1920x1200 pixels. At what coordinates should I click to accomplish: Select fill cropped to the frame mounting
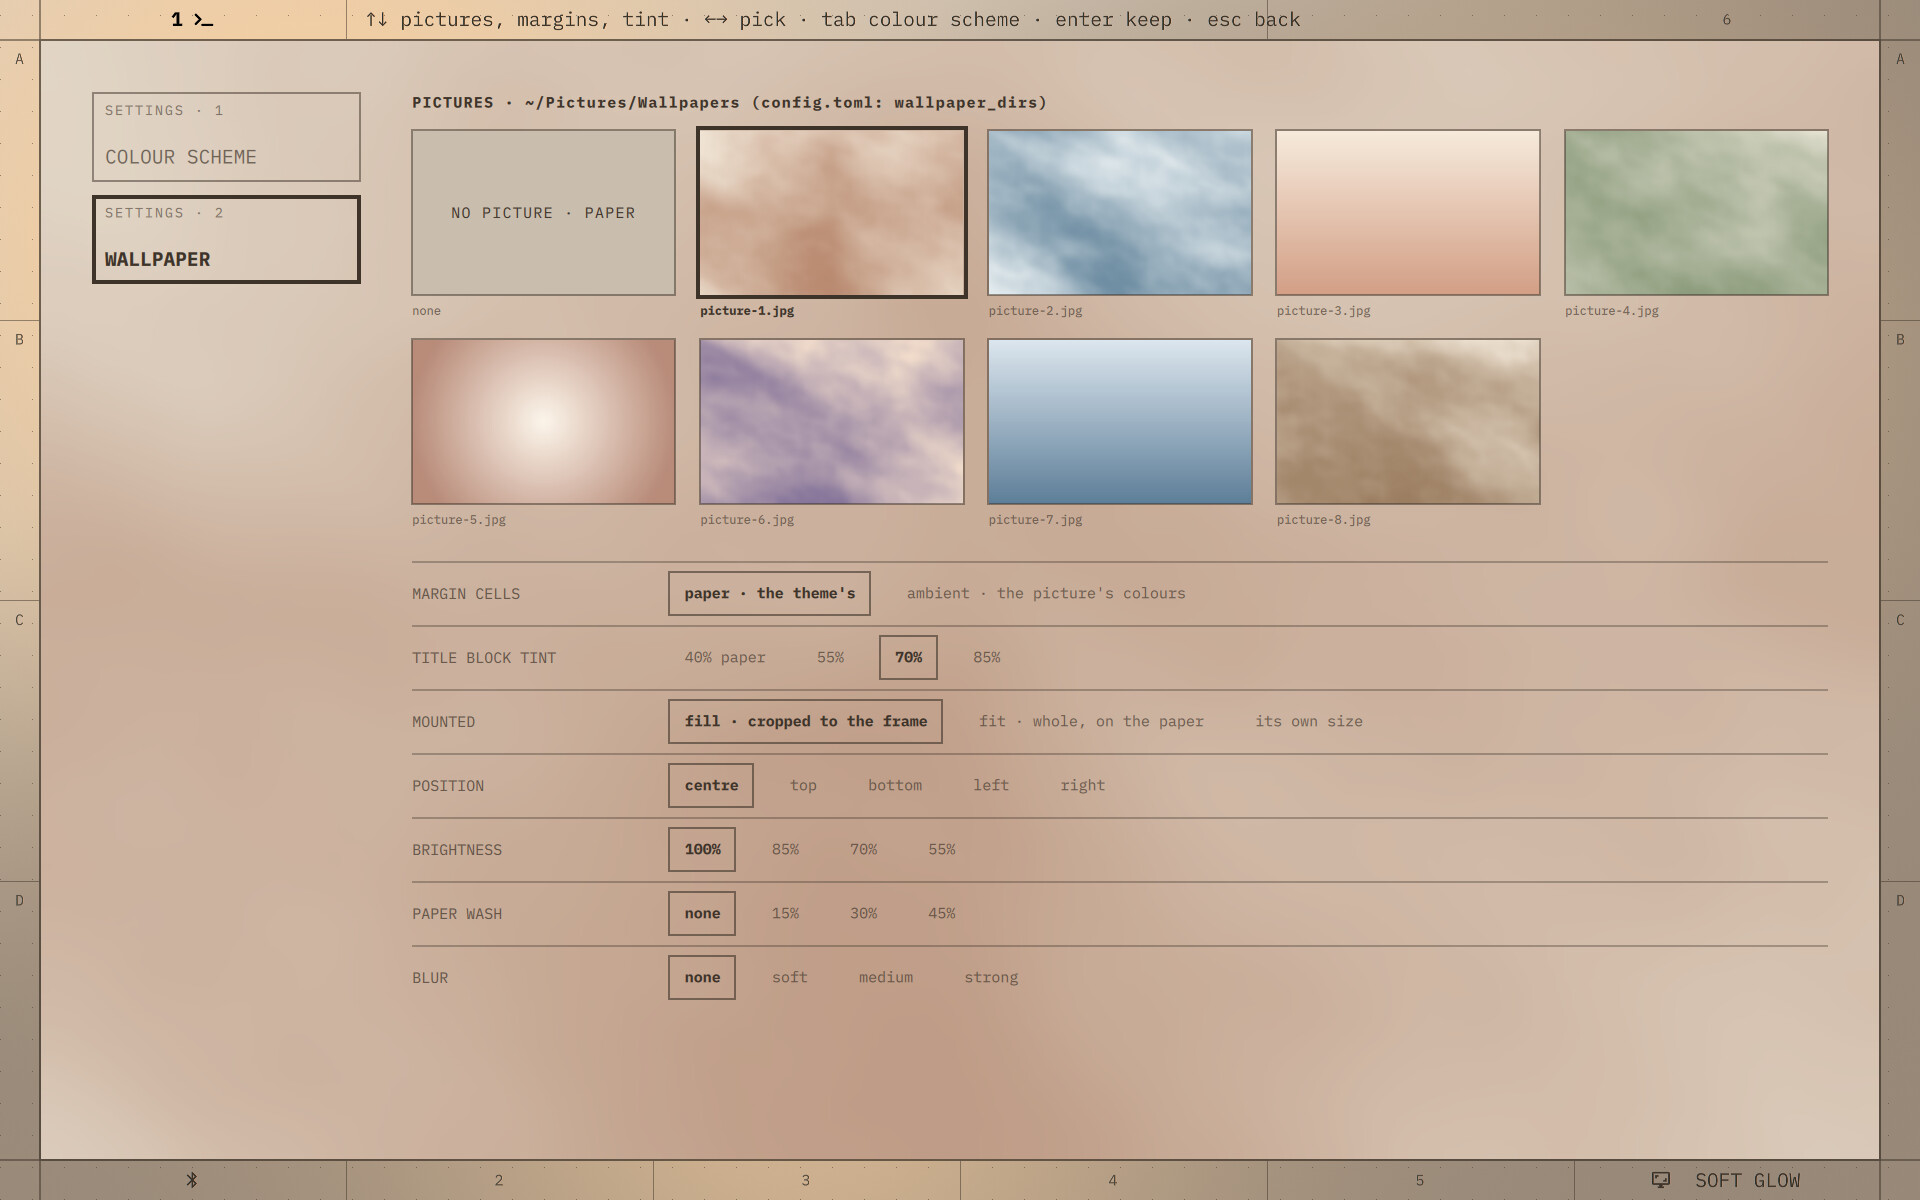tap(805, 721)
